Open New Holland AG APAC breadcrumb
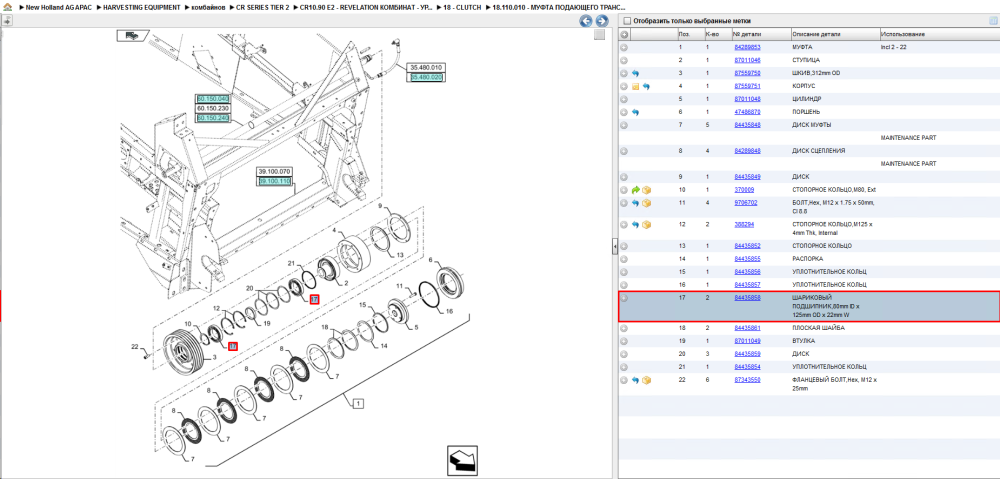This screenshot has height=479, width=1000. coord(57,7)
